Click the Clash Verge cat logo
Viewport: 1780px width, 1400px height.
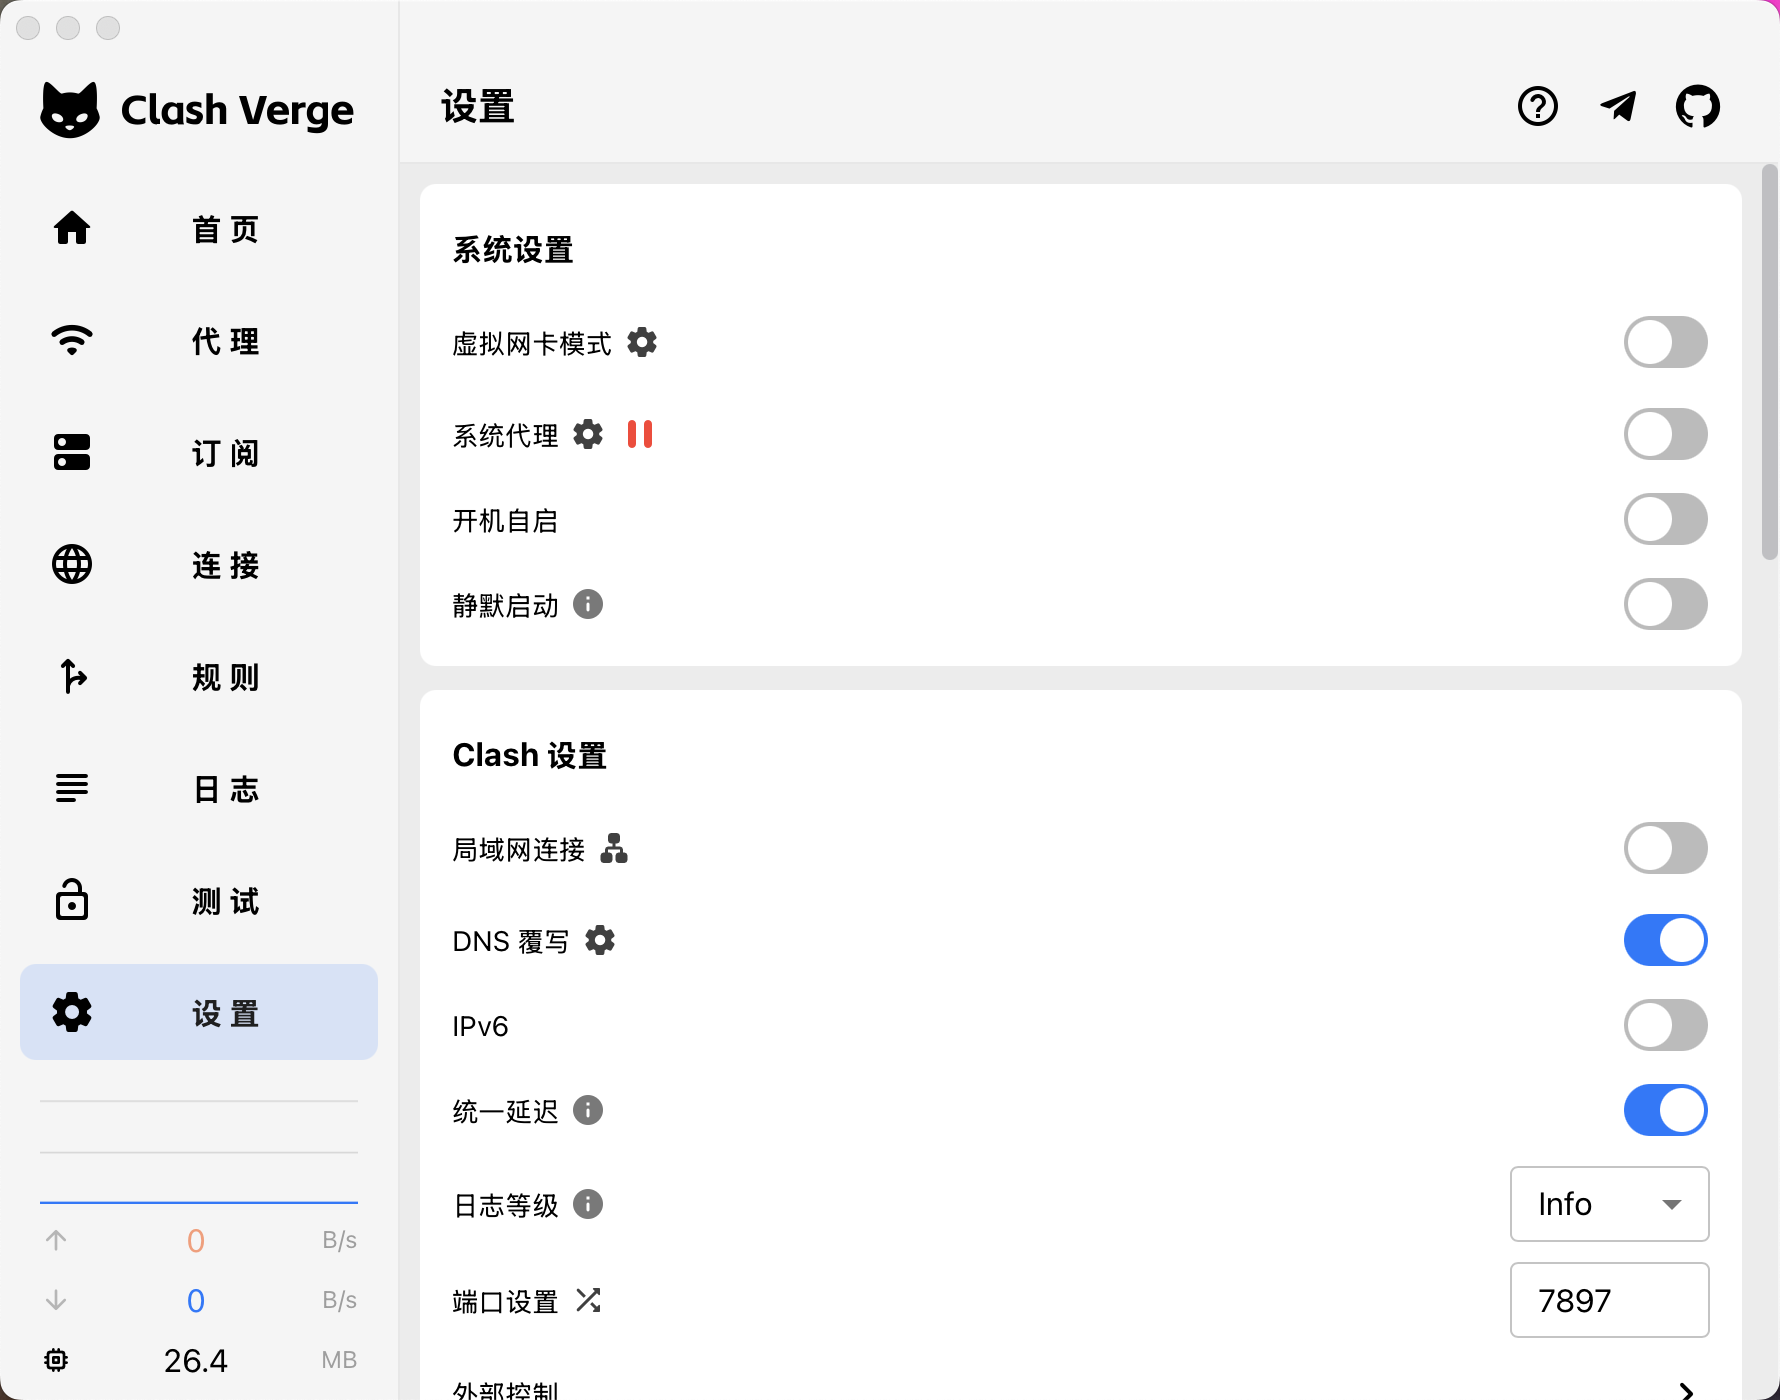70,109
